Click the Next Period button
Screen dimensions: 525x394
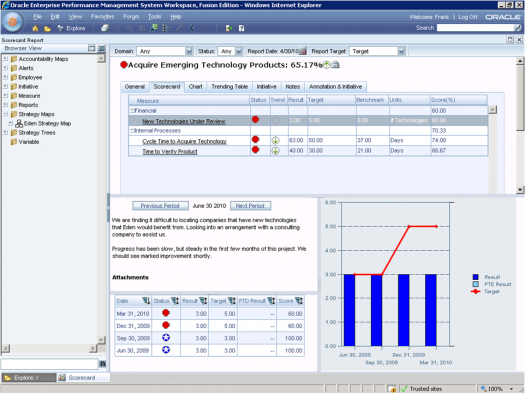250,206
